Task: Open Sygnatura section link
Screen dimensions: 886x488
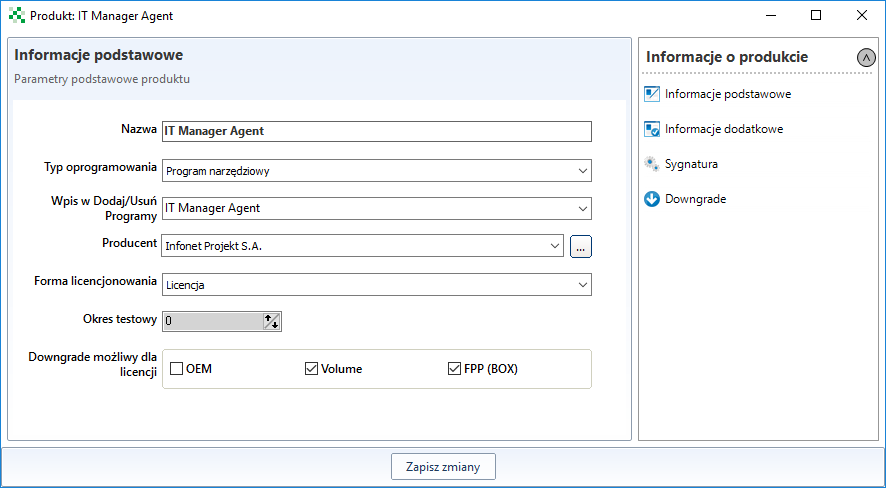Action: tap(691, 164)
